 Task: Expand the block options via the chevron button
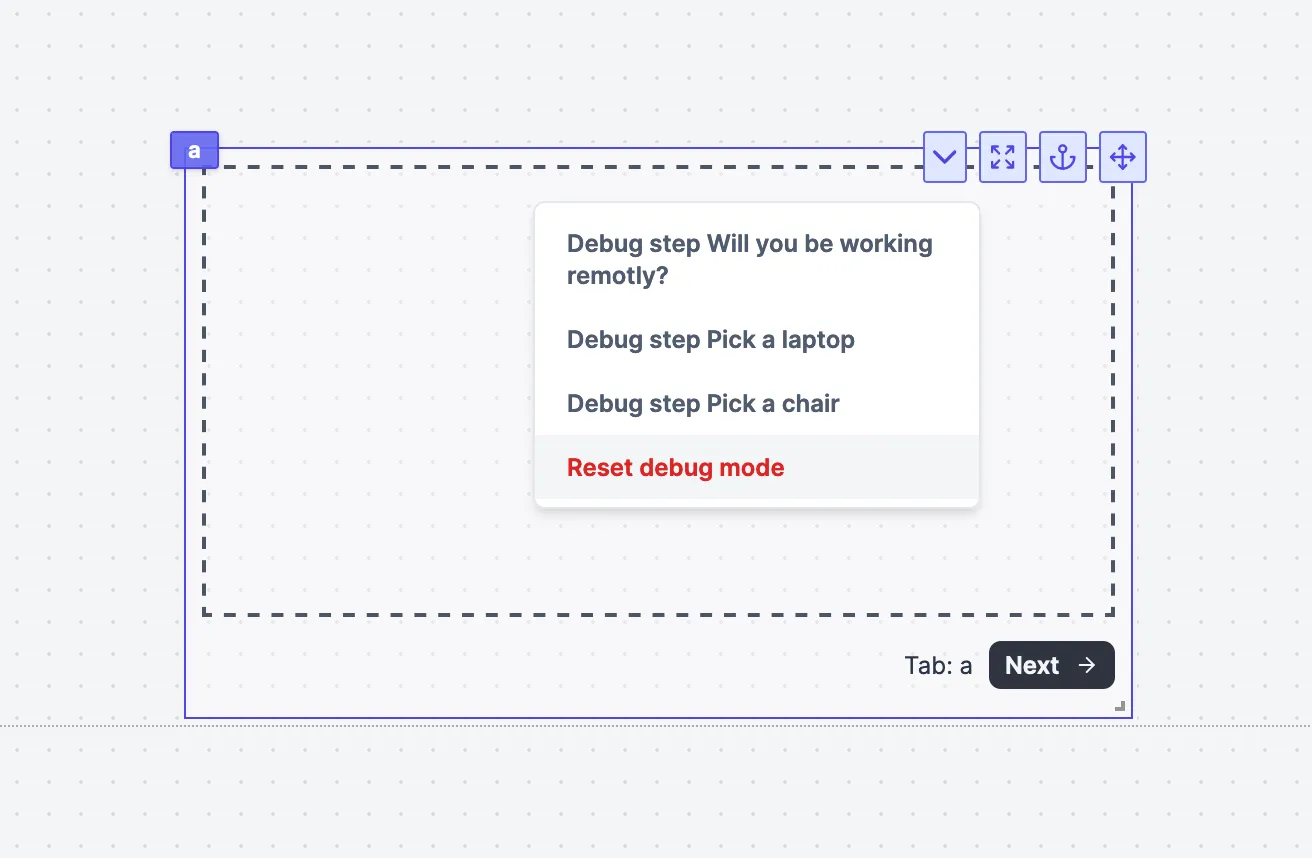pos(944,157)
